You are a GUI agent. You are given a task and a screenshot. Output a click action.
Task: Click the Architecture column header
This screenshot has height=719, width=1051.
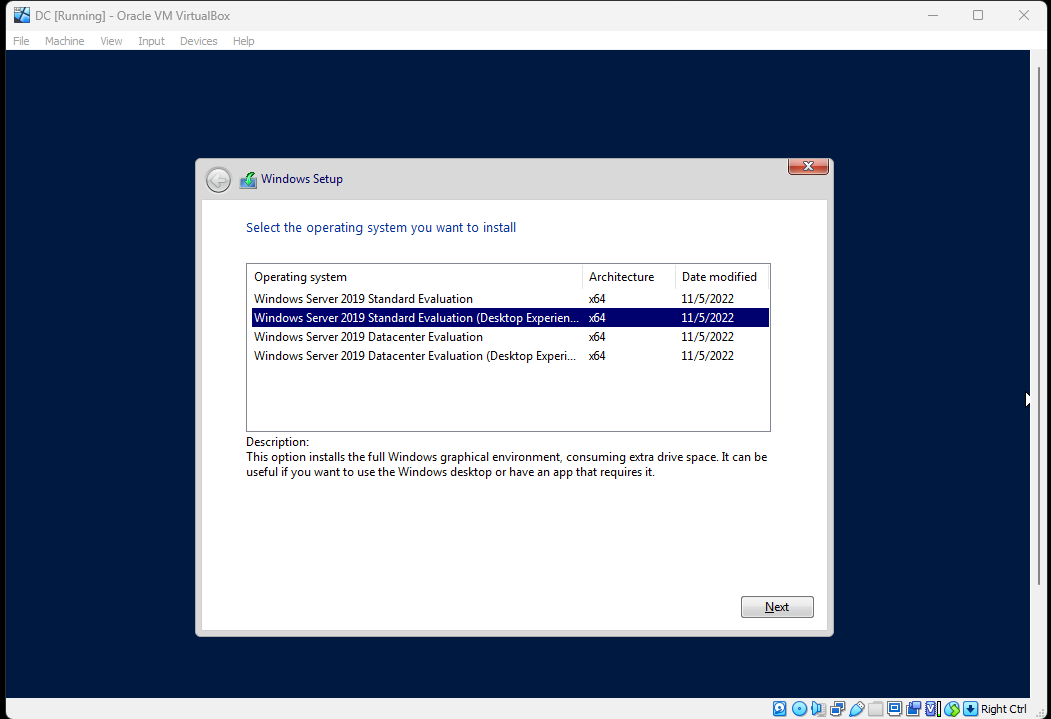click(629, 277)
